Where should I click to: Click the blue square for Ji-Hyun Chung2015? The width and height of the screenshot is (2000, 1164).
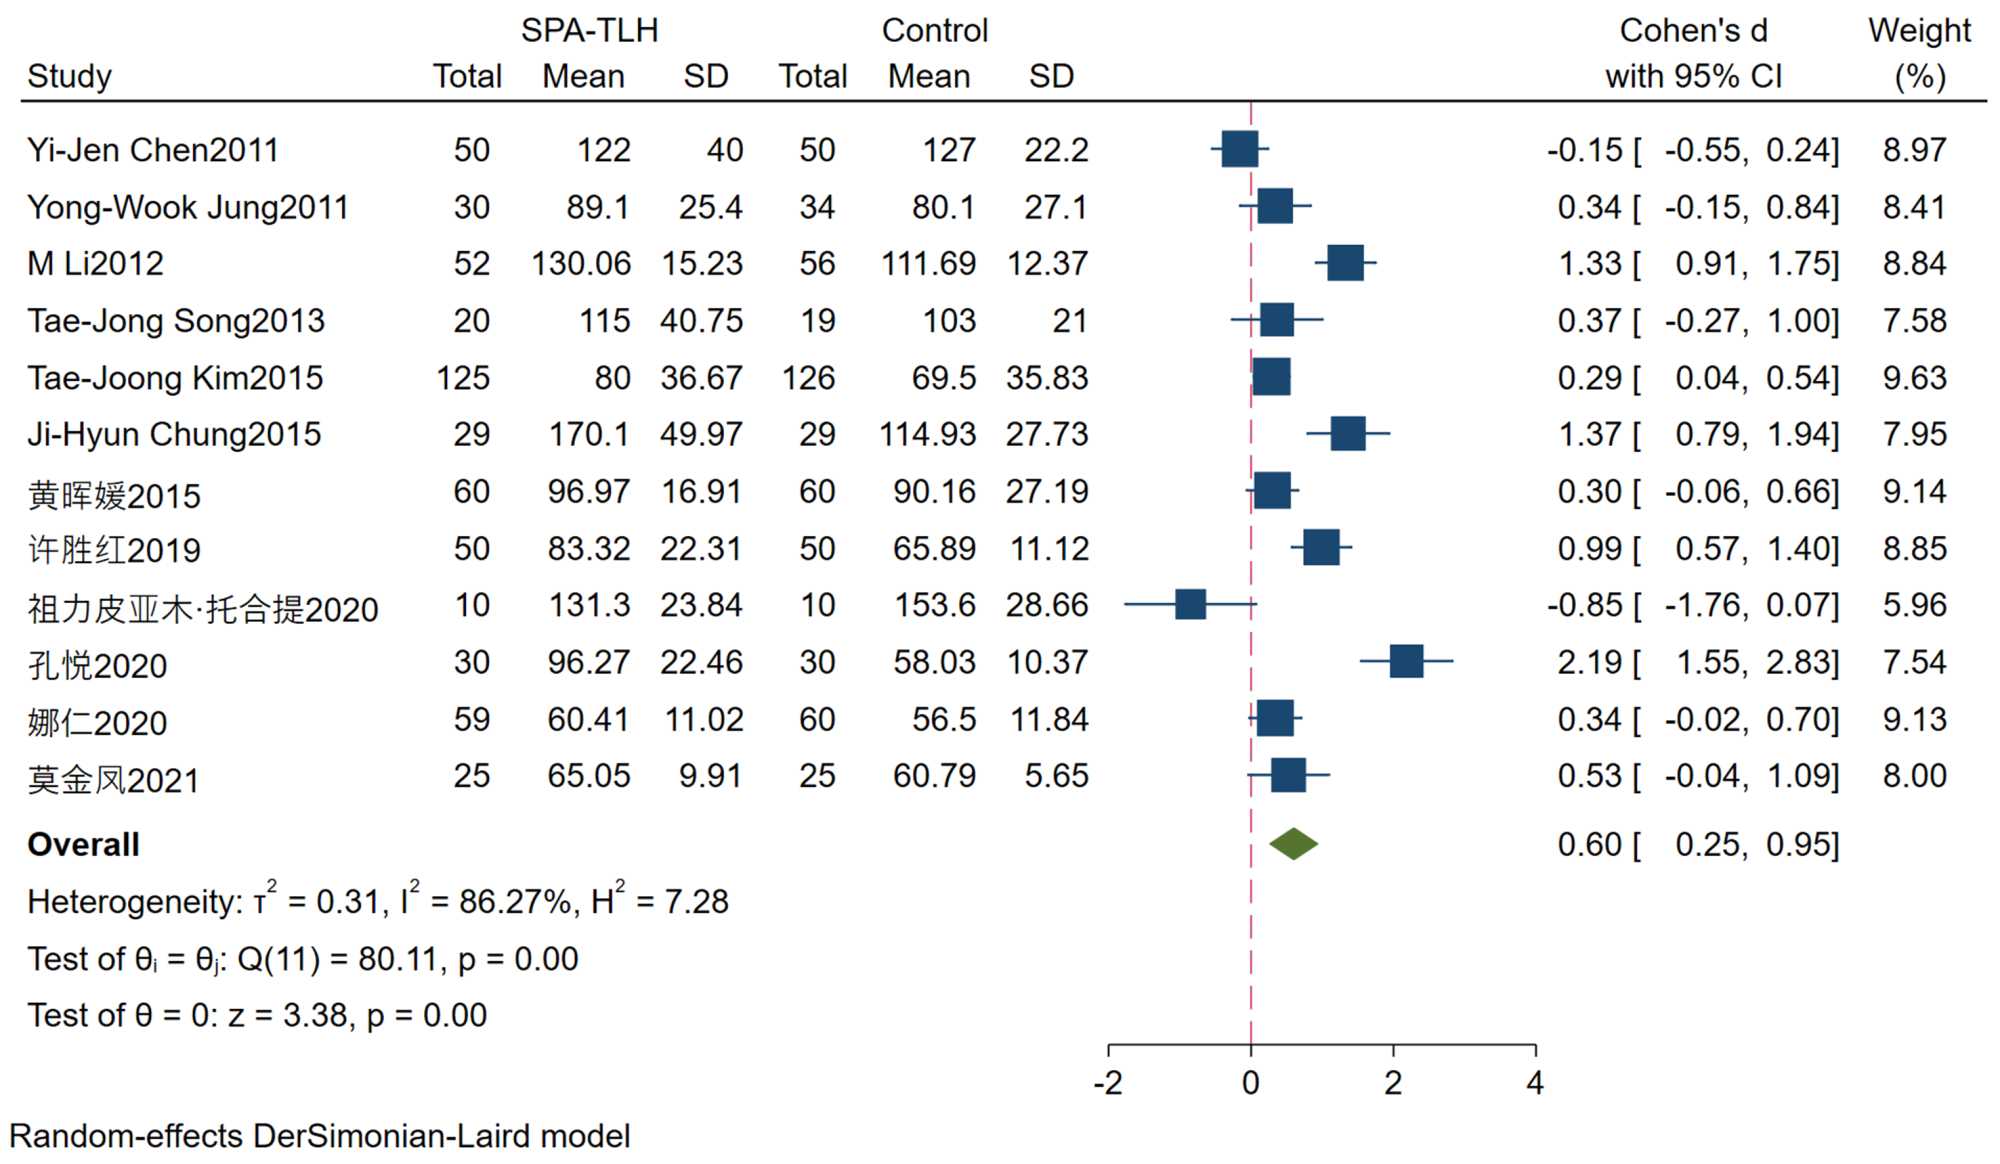[1348, 434]
